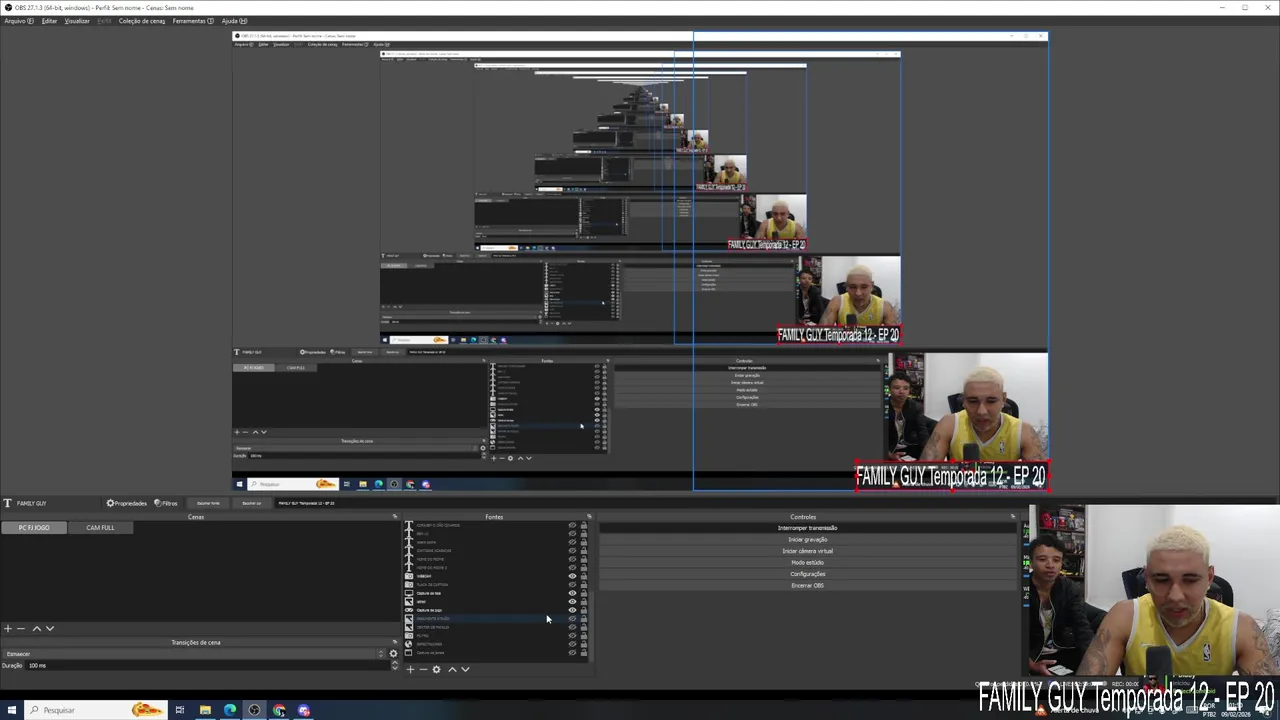Show the ESPECTADORES source
1280x720 pixels.
click(572, 644)
